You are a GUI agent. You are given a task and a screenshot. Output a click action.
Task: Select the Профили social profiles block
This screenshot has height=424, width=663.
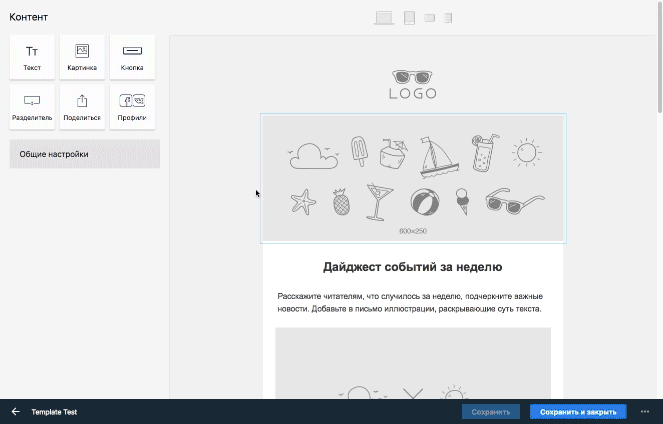132,107
